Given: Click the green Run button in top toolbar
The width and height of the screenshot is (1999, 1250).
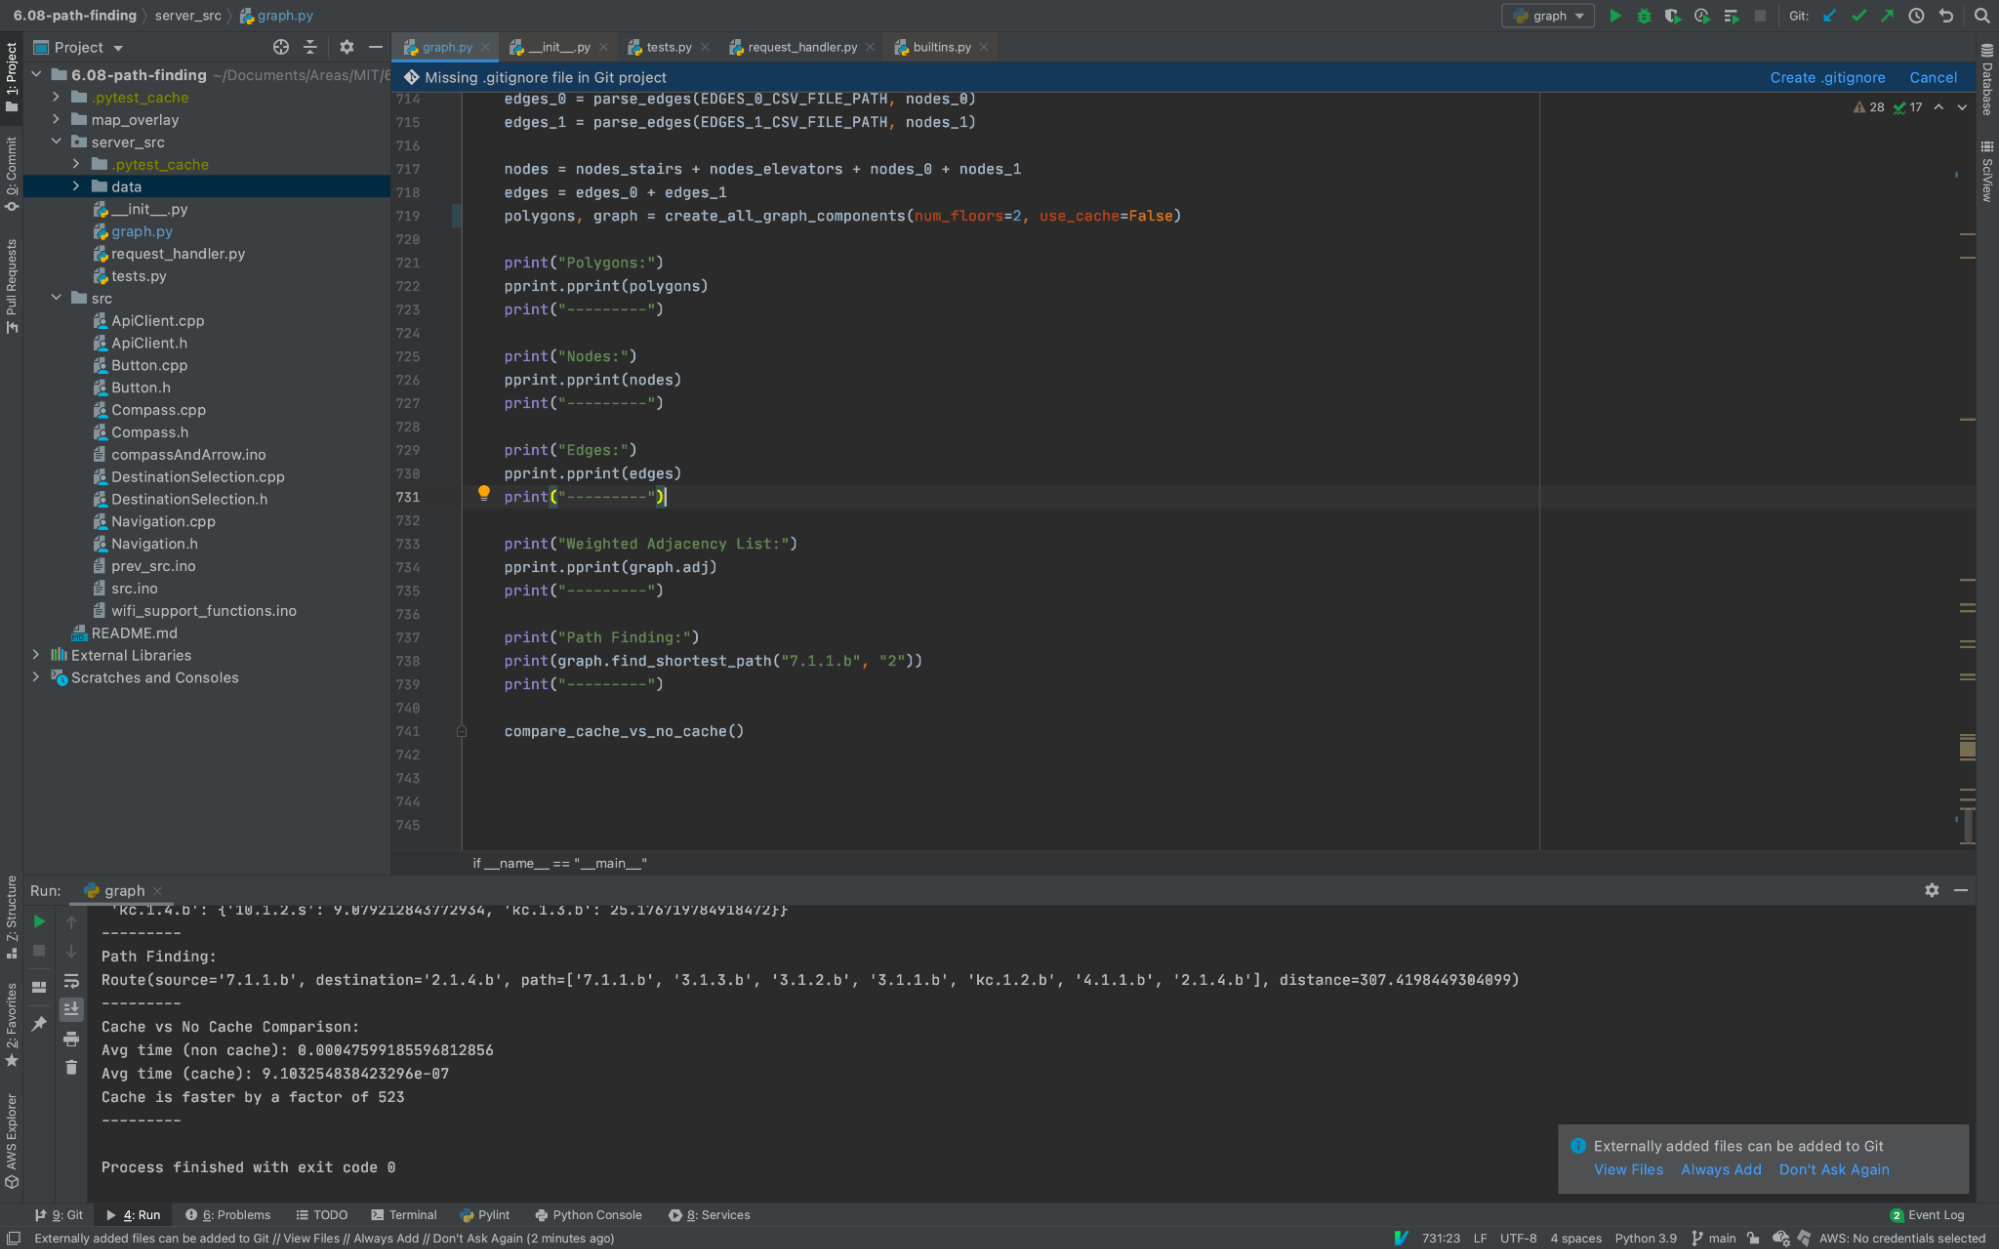Looking at the screenshot, I should pos(1615,16).
